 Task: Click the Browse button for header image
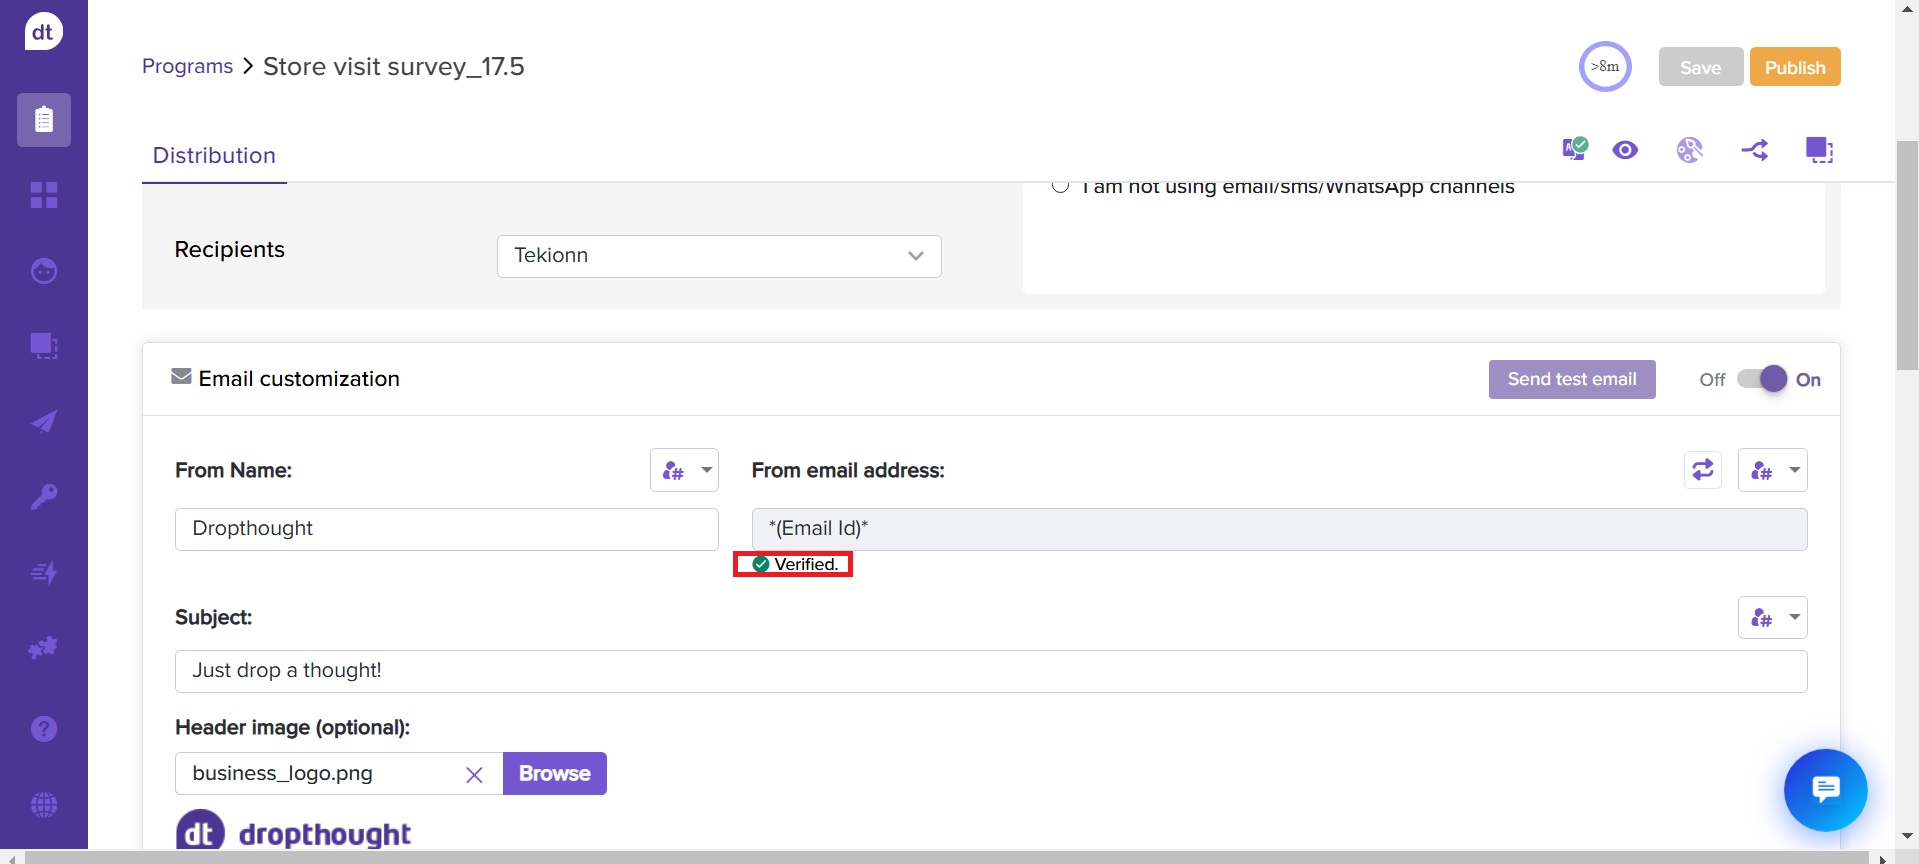tap(555, 774)
